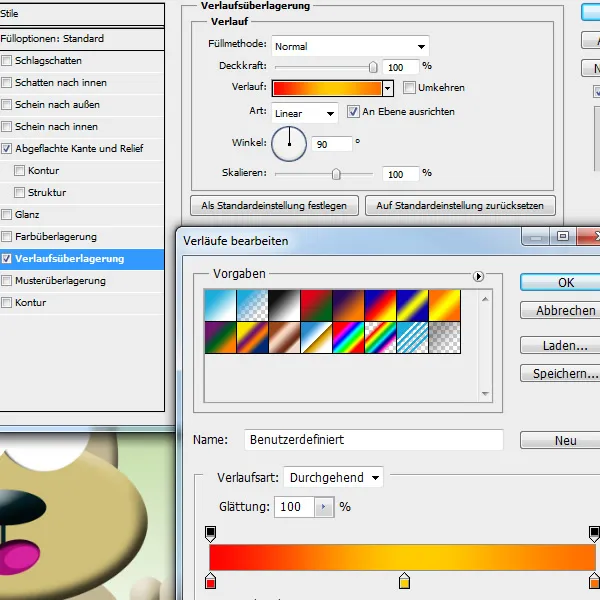600x600 pixels.
Task: Open the Glättung slider popup arrow
Action: pos(324,507)
